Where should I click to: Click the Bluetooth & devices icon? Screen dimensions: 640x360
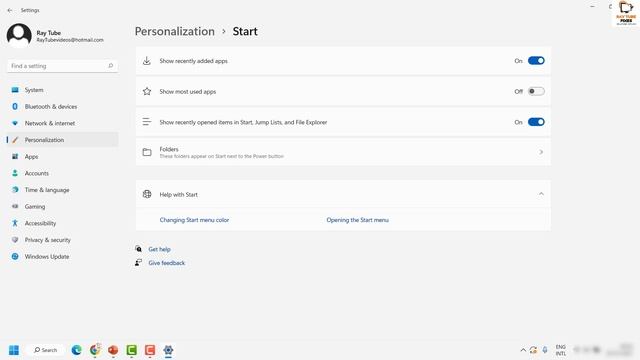15,107
